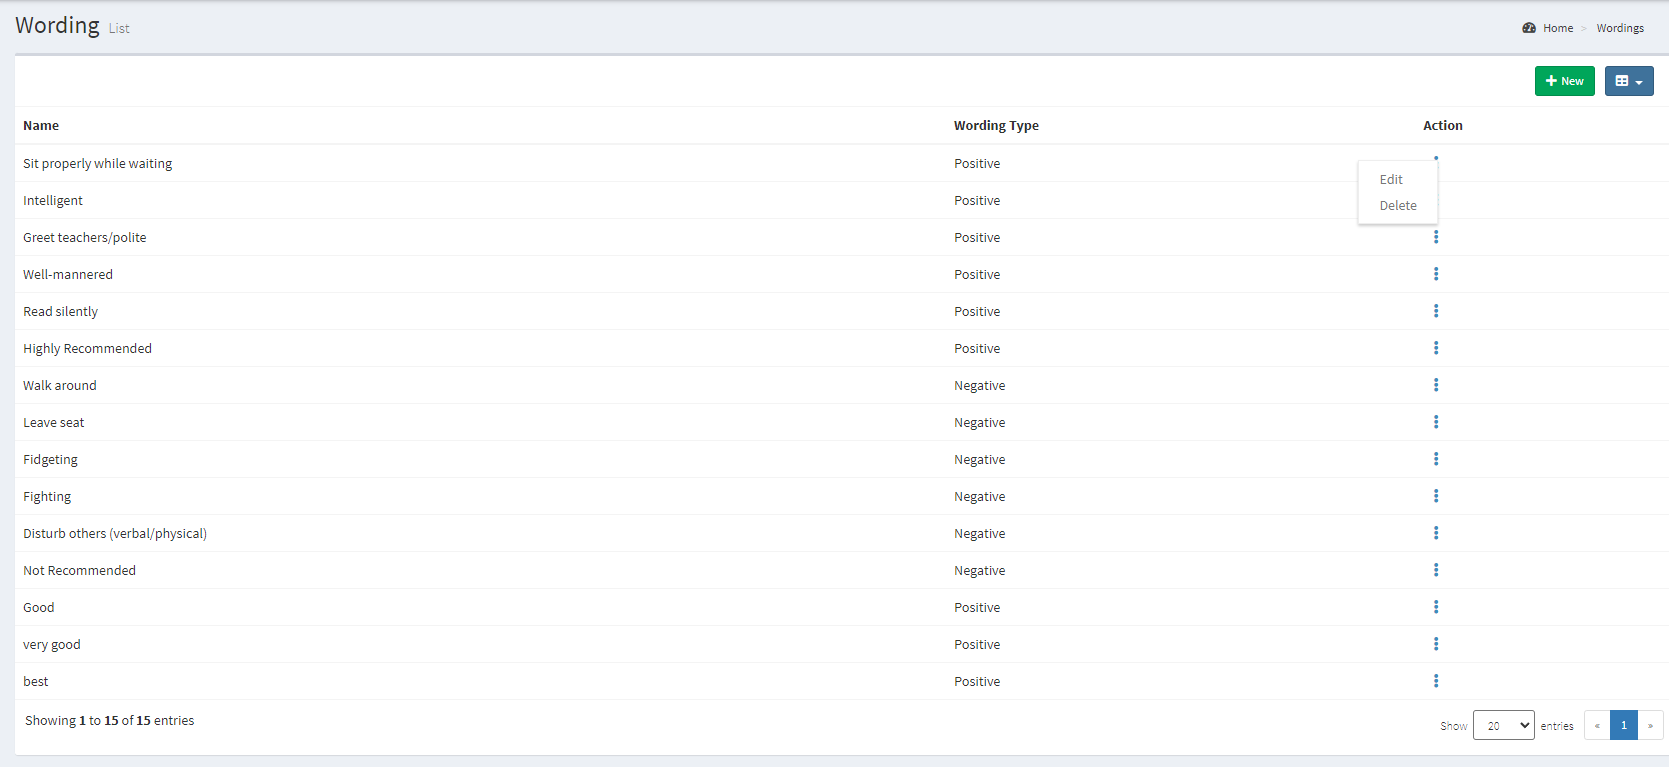
Task: Expand the table column view dropdown
Action: (x=1628, y=81)
